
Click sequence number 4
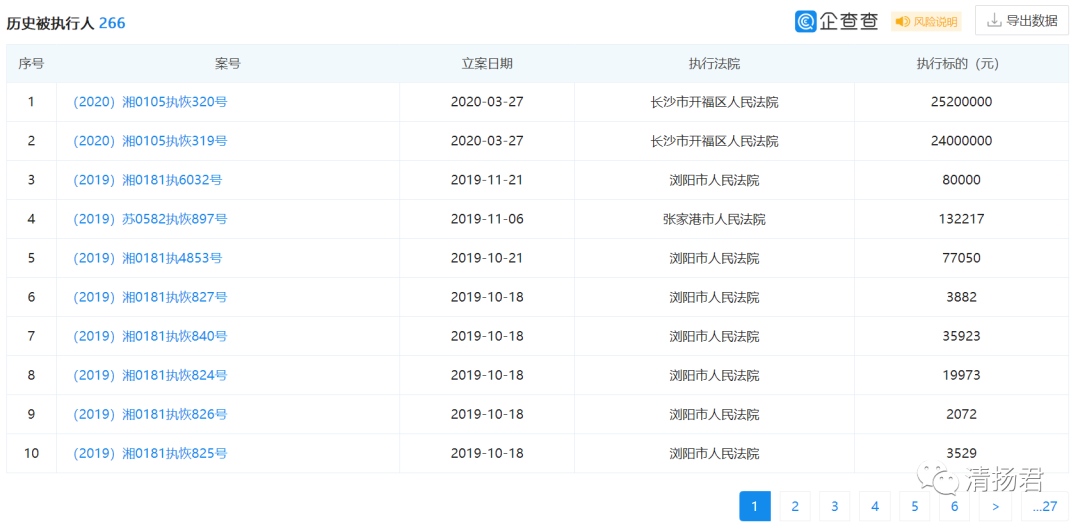[31, 219]
